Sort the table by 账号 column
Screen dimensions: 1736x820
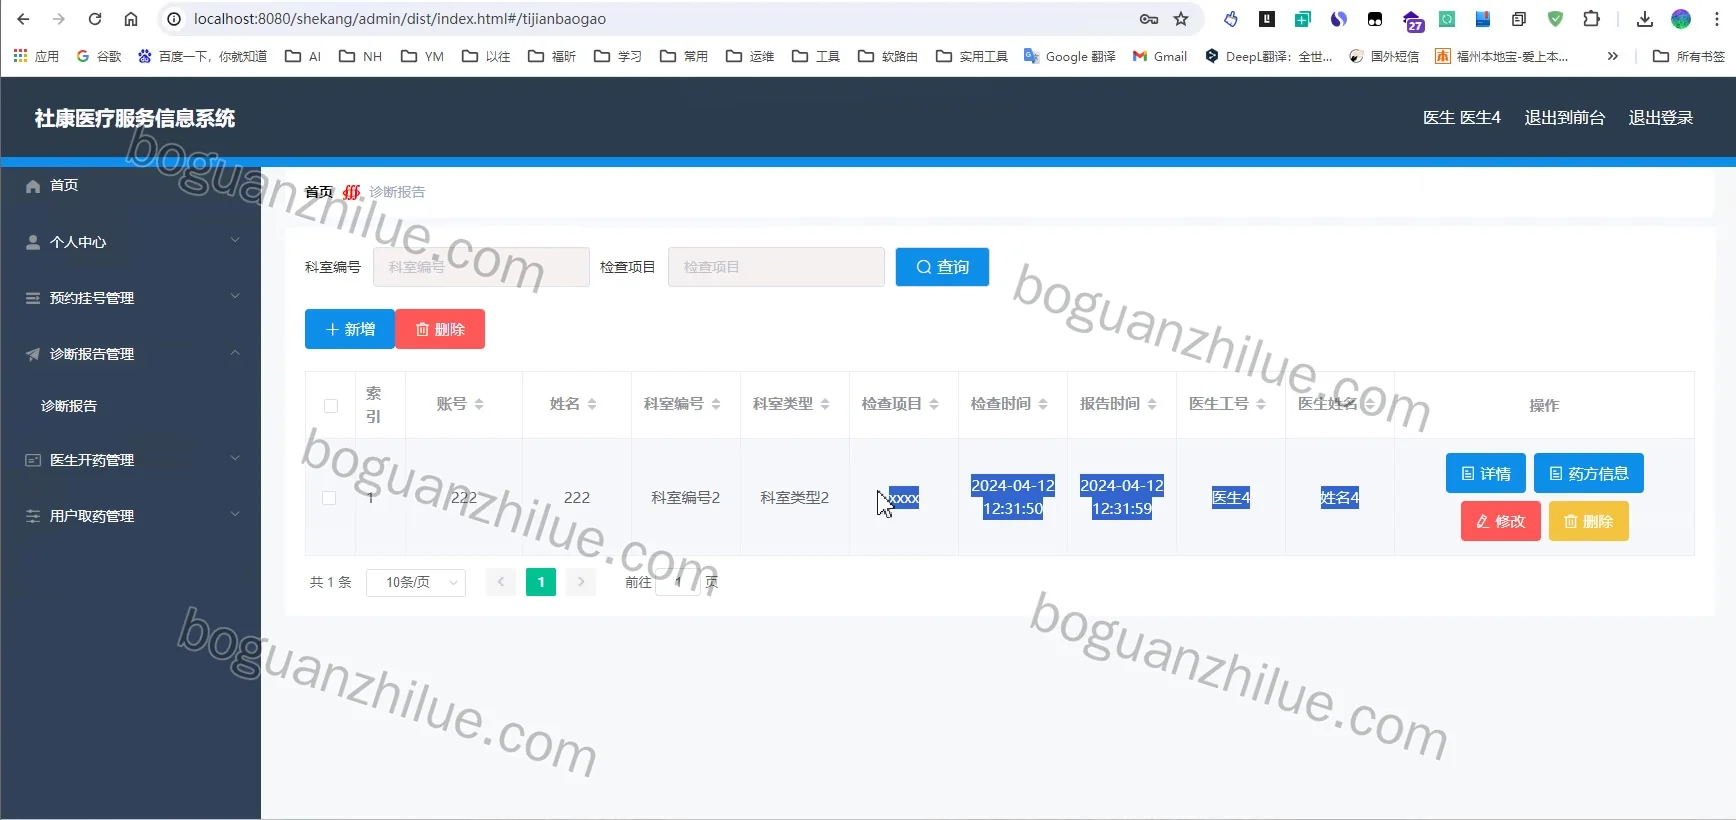(479, 404)
